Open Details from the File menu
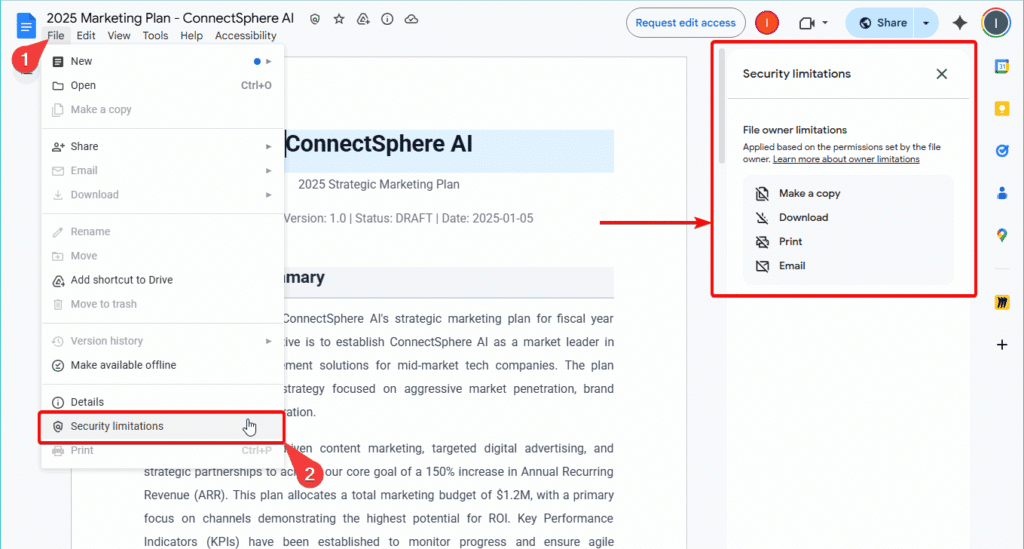 [162, 402]
